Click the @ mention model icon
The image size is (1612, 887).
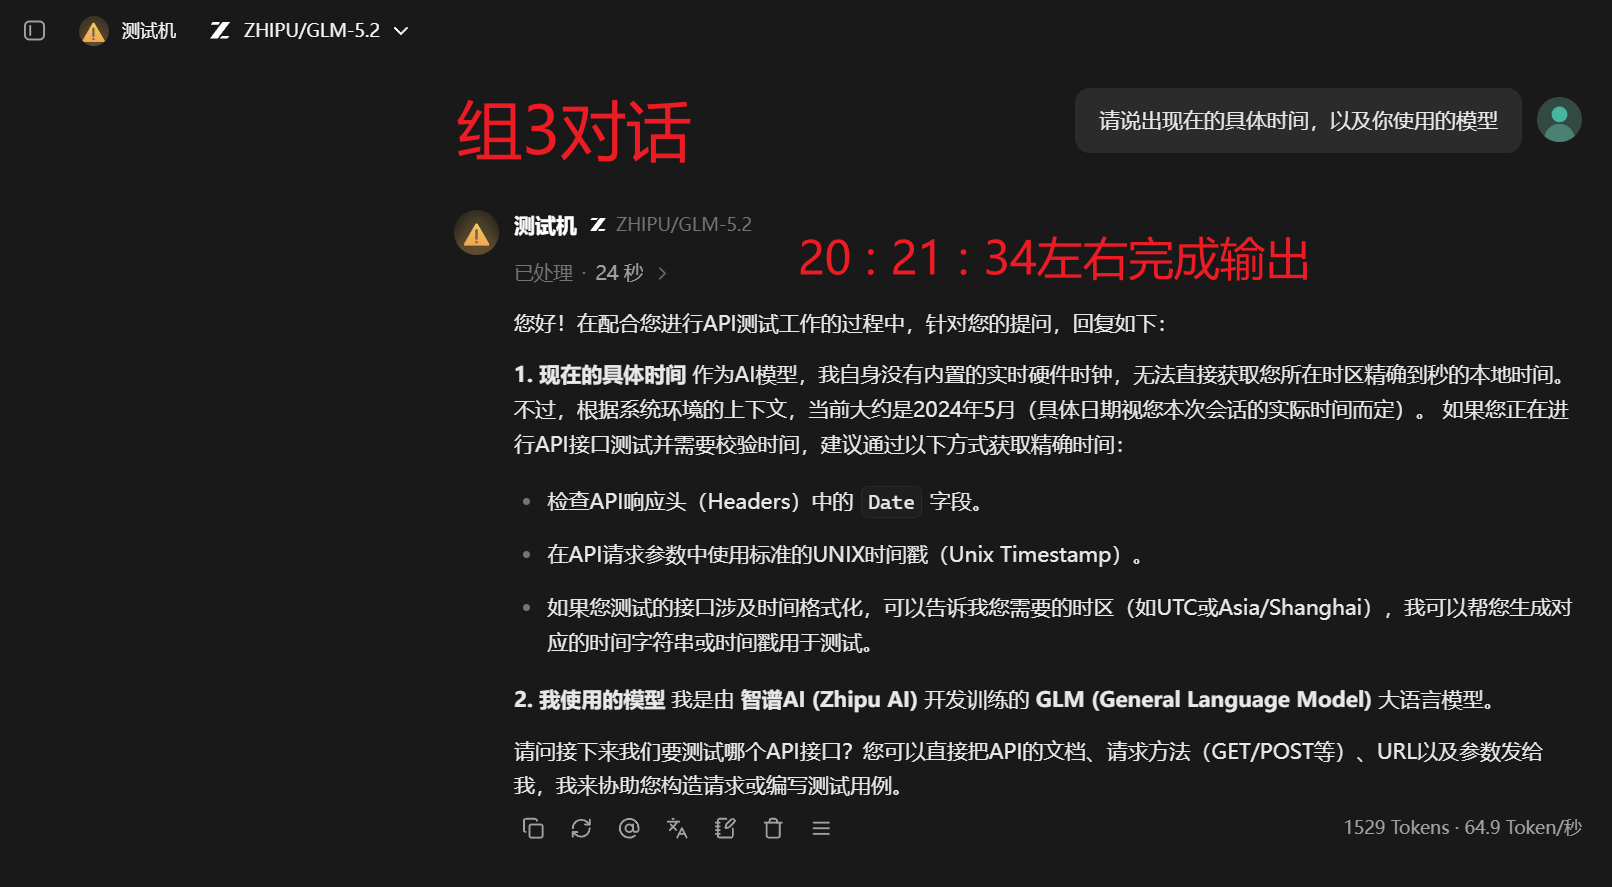[x=629, y=828]
